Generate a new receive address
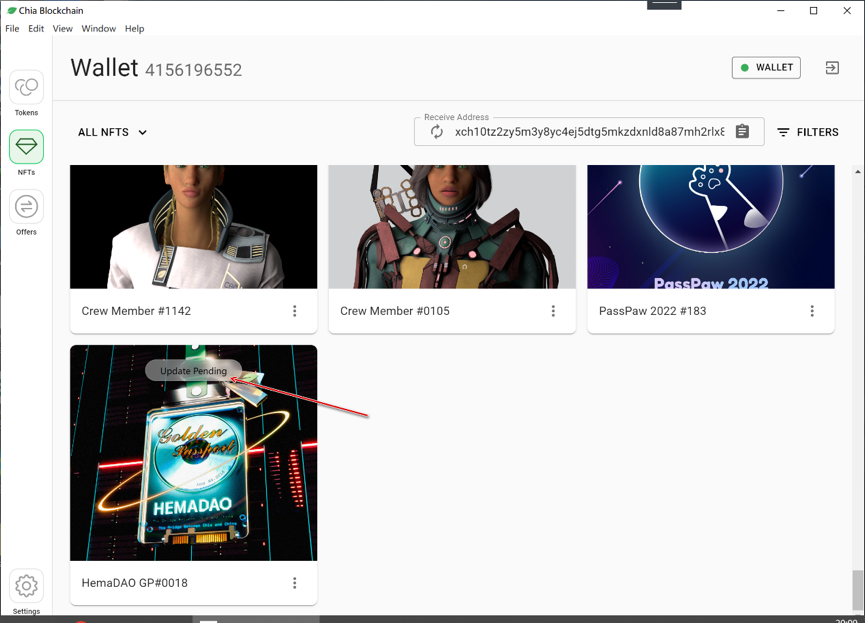 pyautogui.click(x=436, y=132)
